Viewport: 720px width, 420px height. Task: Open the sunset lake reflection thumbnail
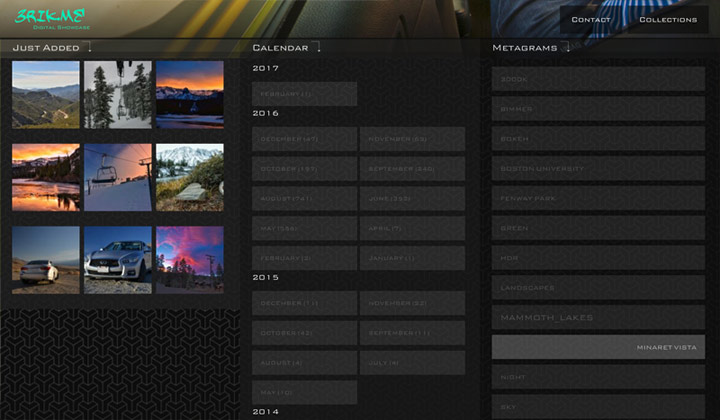pyautogui.click(x=46, y=177)
